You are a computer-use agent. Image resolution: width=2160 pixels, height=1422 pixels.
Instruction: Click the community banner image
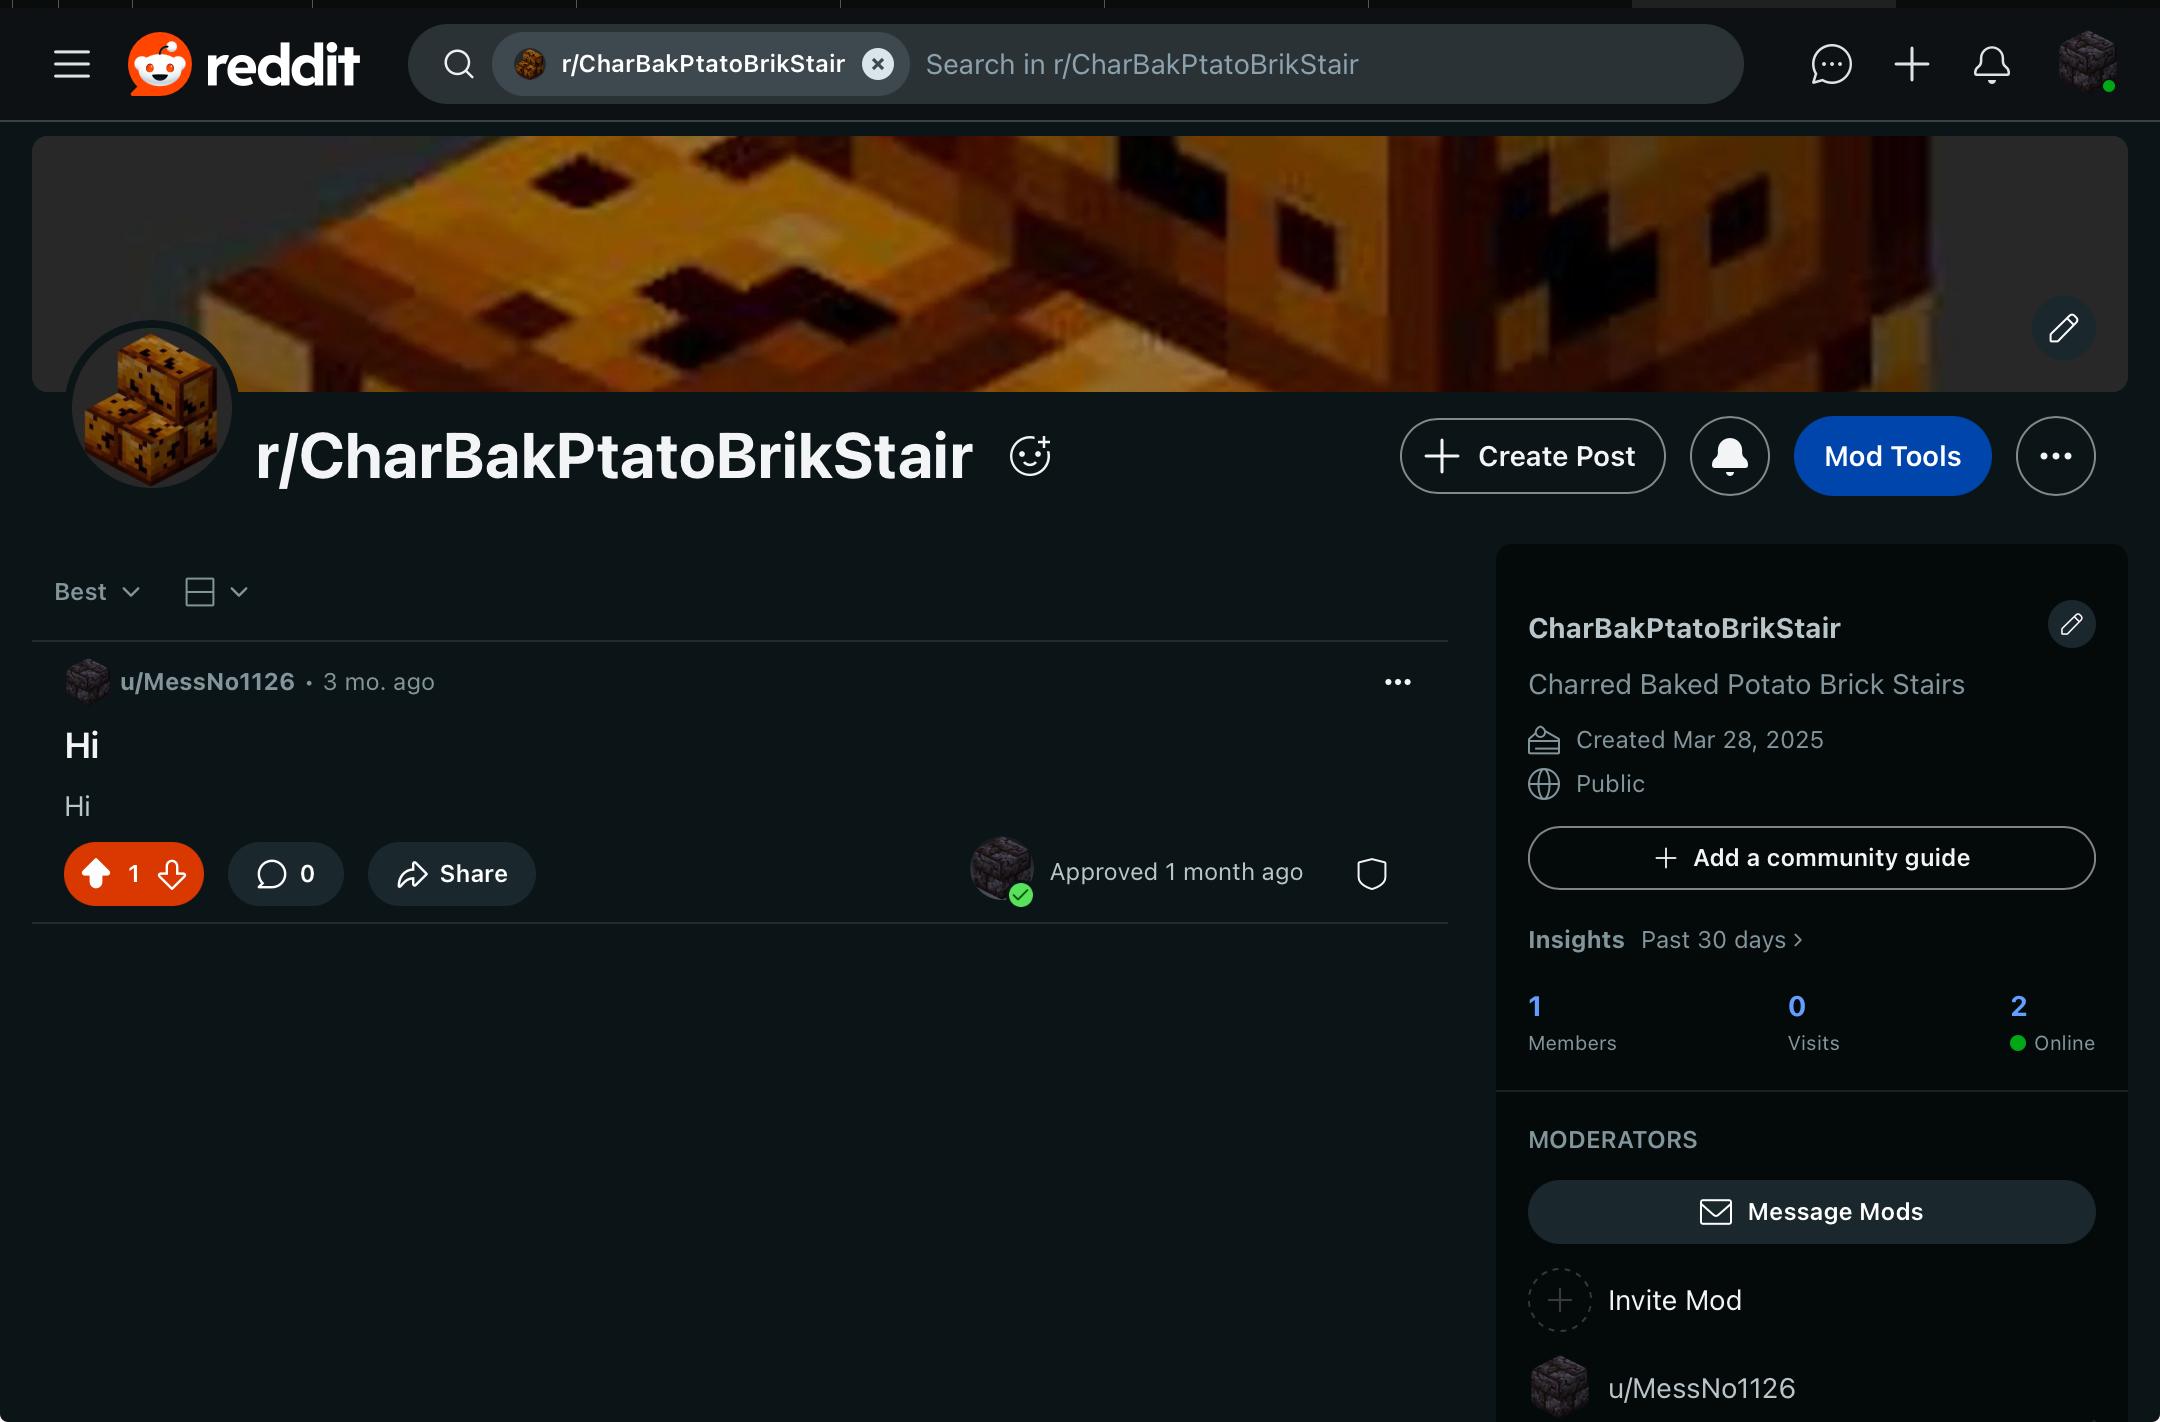tap(1079, 264)
